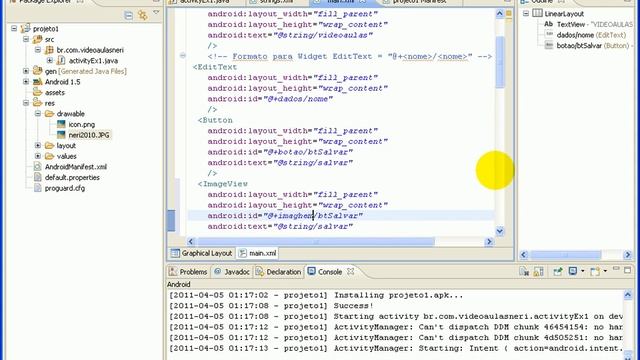Expand the values folder node

tap(38, 156)
